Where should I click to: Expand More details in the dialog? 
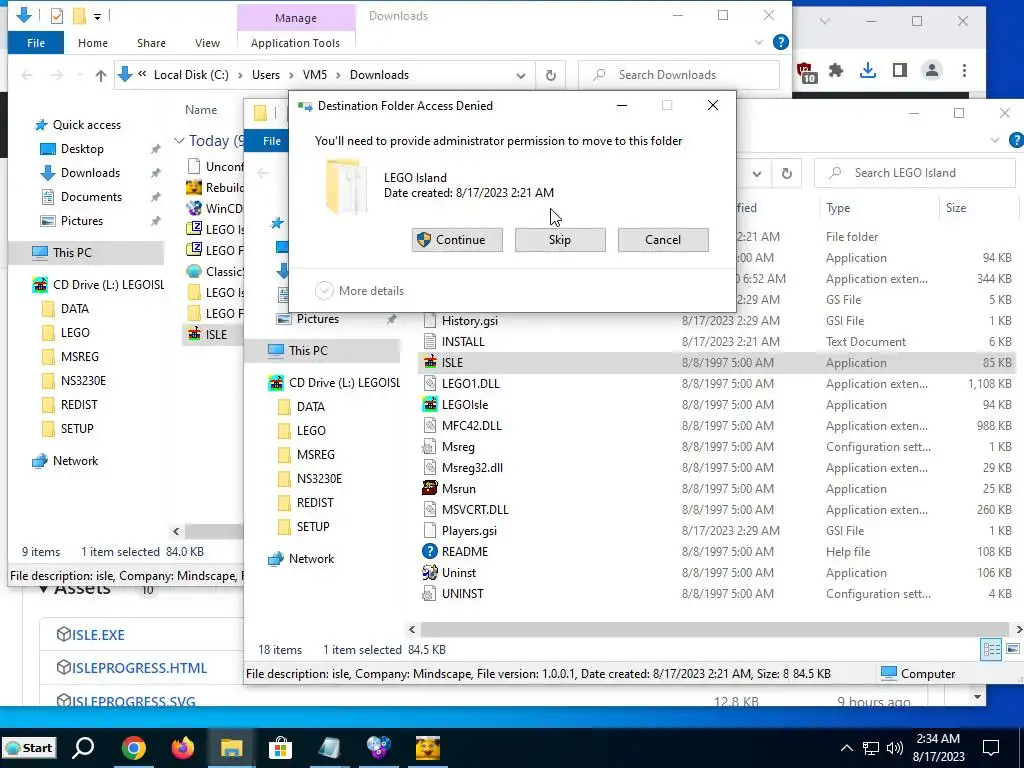tap(359, 291)
